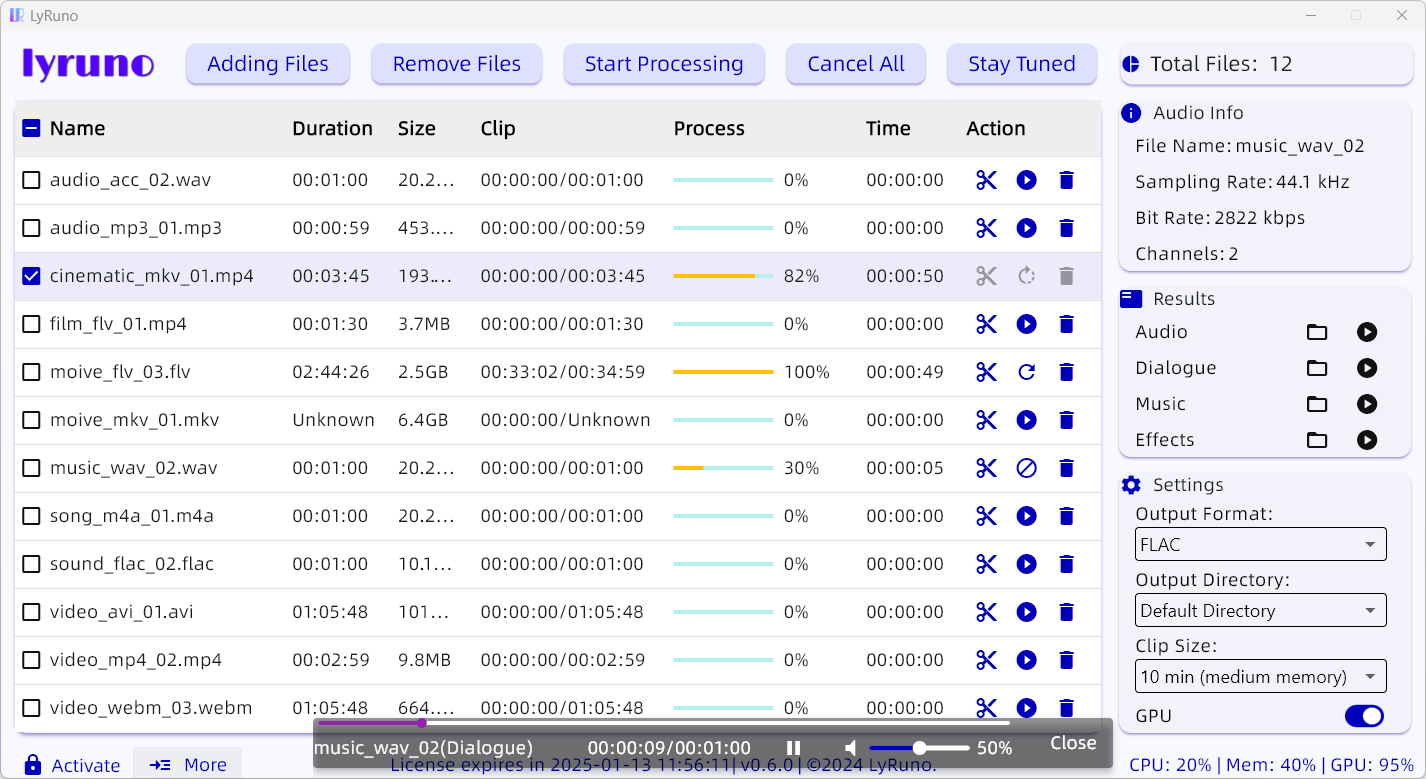This screenshot has width=1426, height=779.
Task: Expand the Output Directory dropdown
Action: 1261,610
